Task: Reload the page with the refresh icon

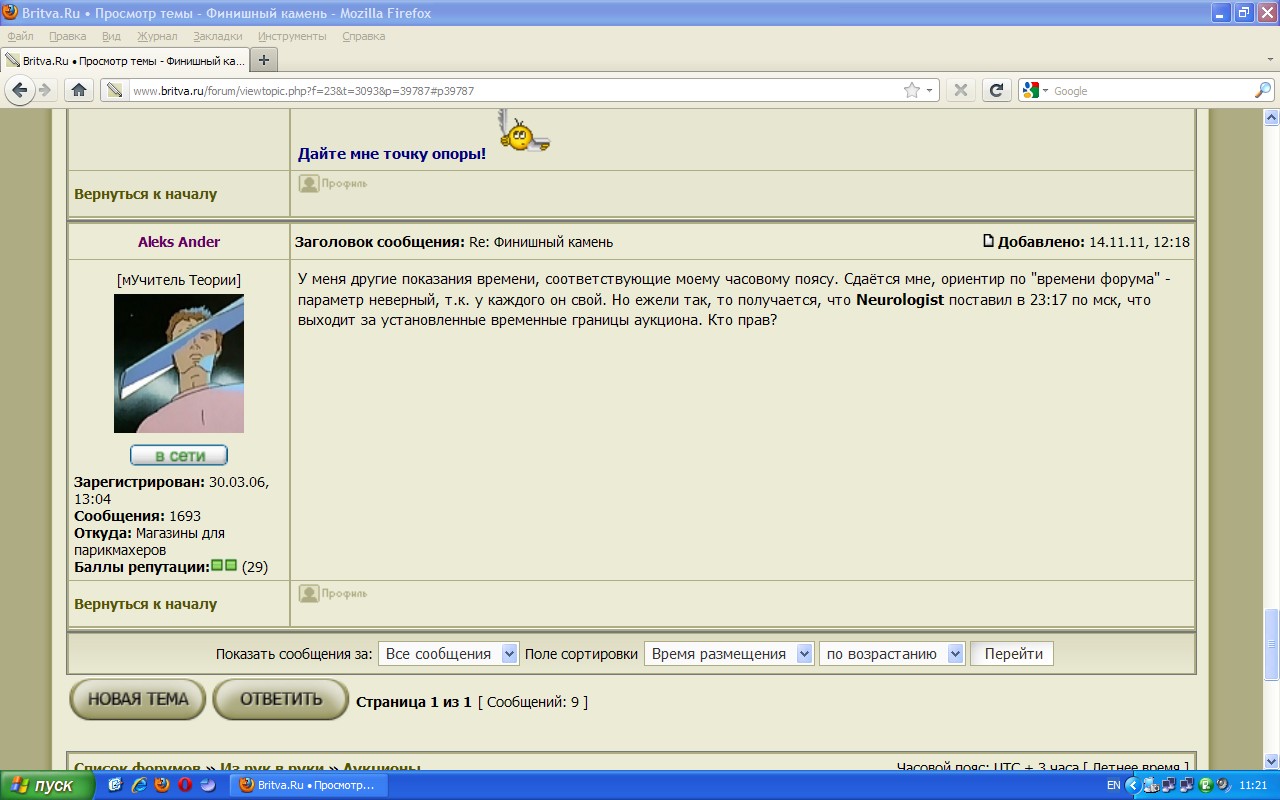Action: (996, 90)
